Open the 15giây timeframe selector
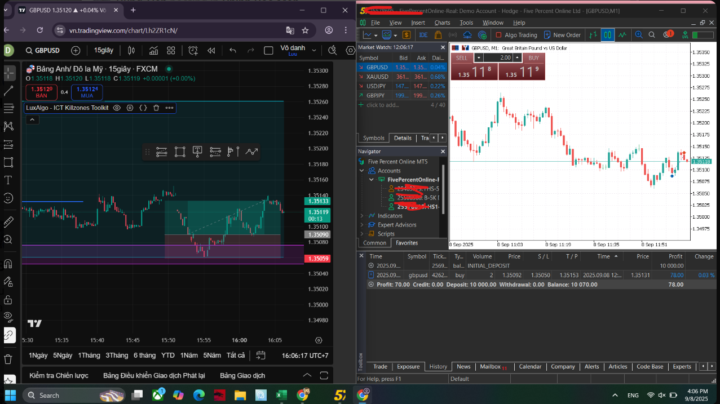The width and height of the screenshot is (720, 404). point(103,50)
